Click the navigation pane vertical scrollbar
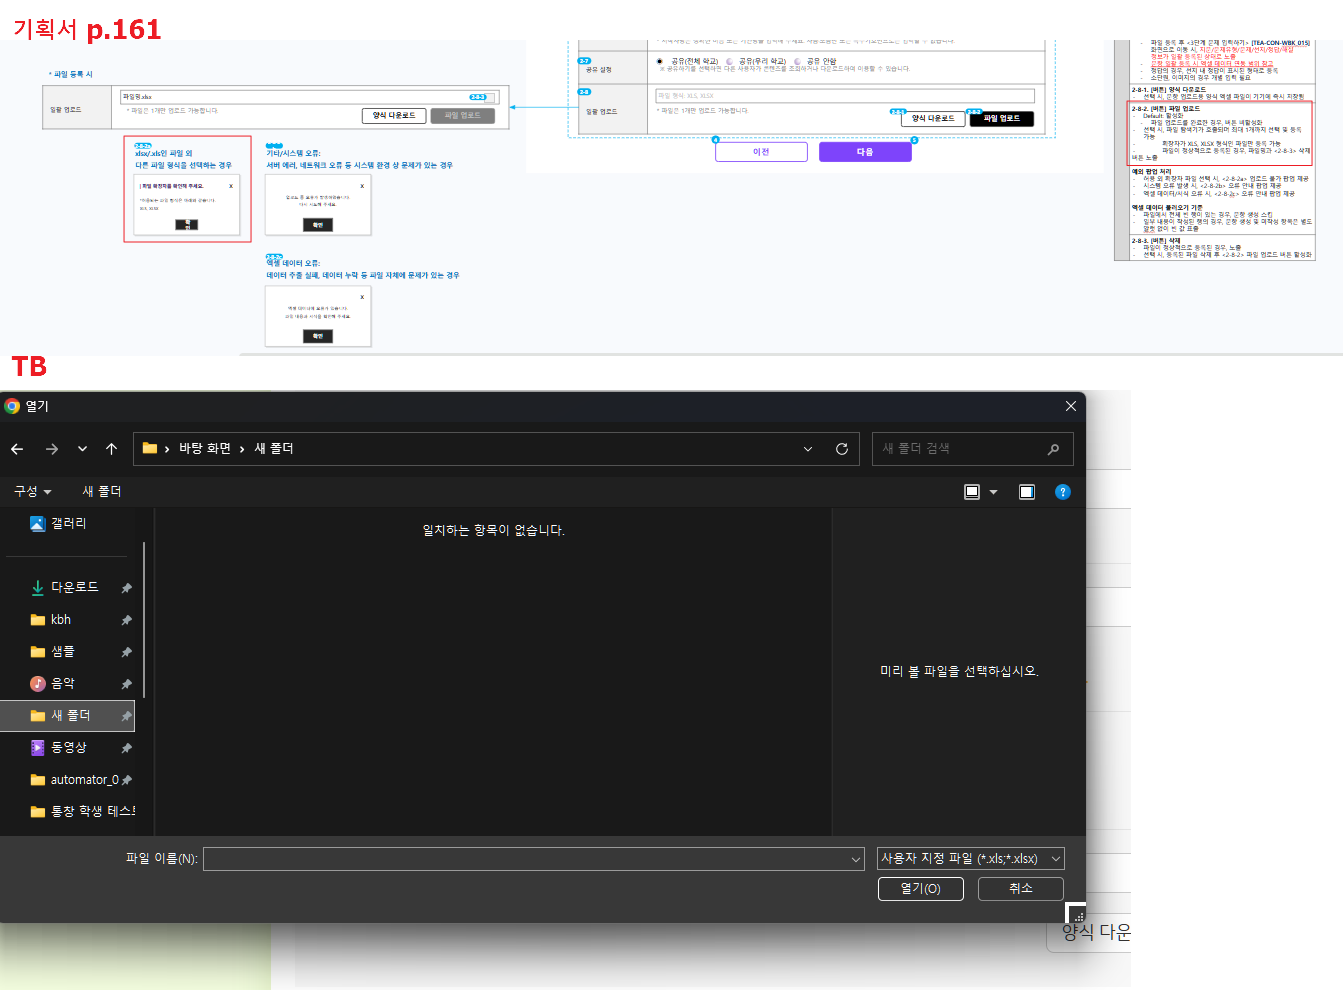Viewport: 1343px width, 990px height. pos(145,620)
